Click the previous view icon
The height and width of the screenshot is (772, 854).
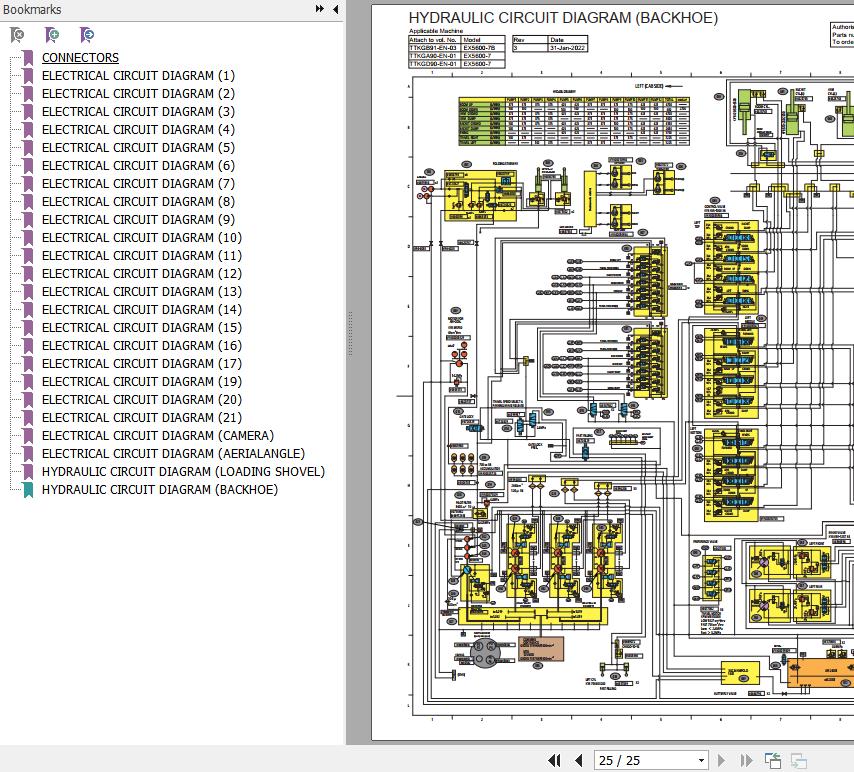point(772,761)
